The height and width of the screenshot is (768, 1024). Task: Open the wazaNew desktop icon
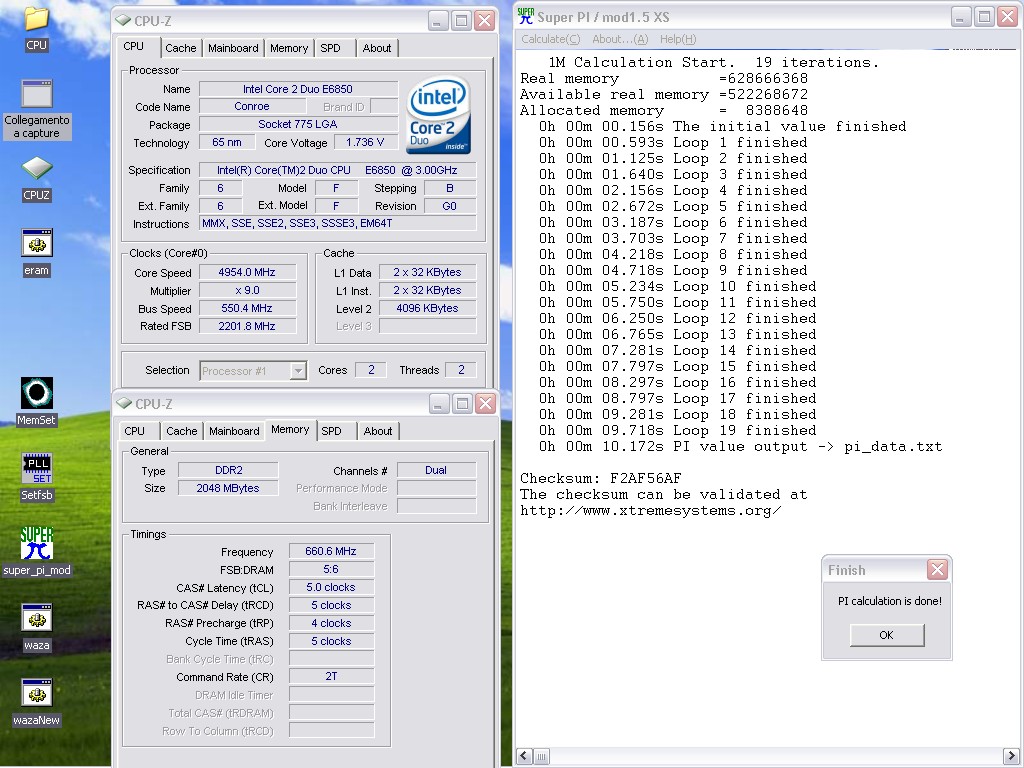(37, 702)
